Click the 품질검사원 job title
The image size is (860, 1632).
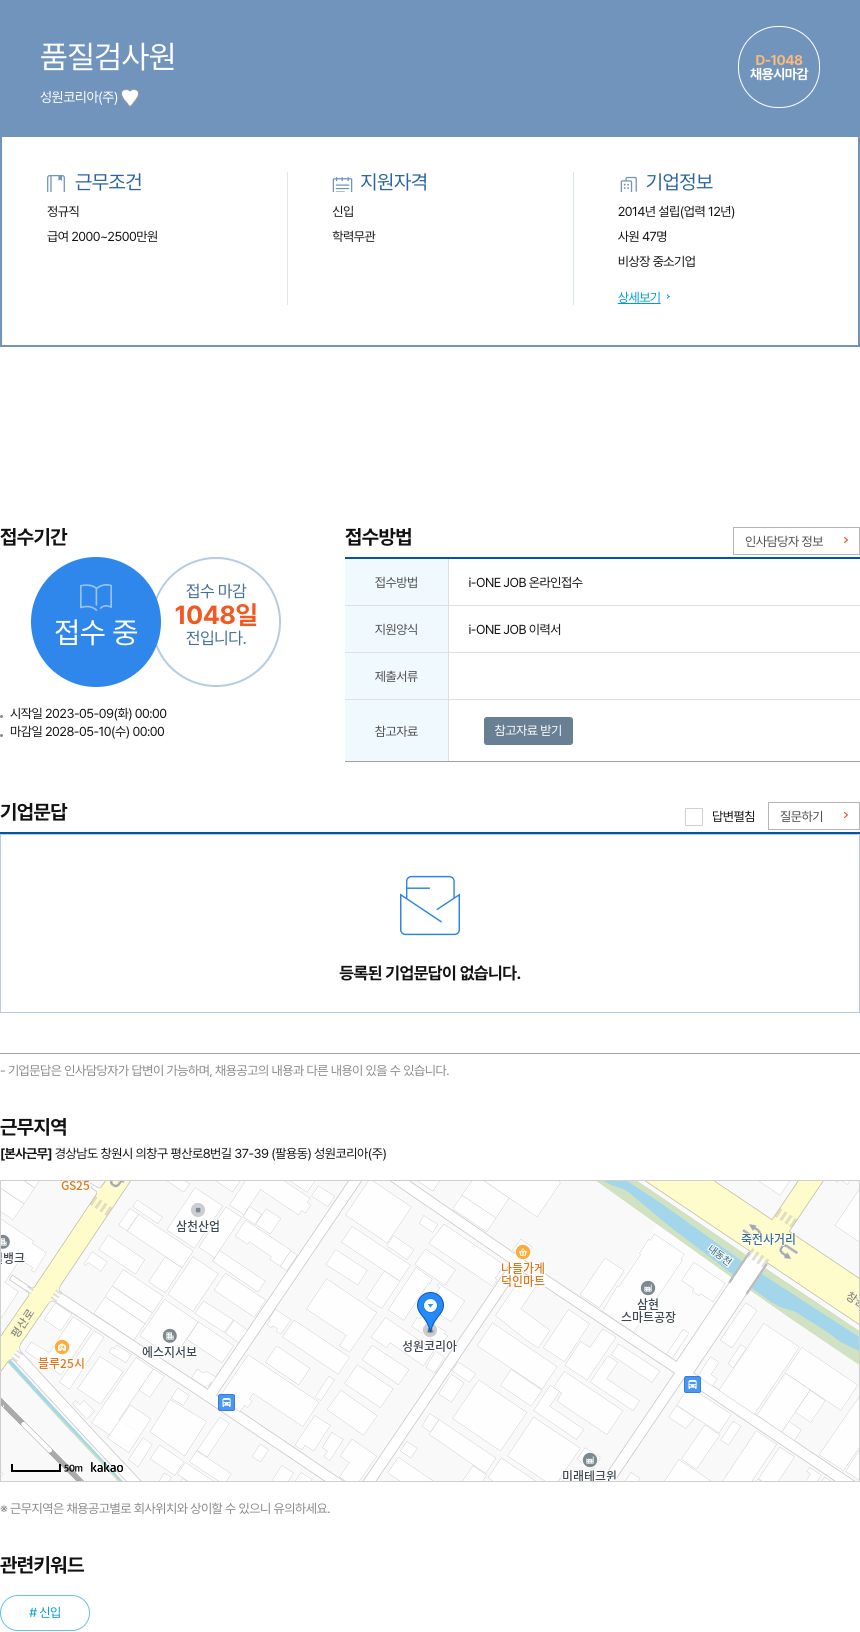108,56
